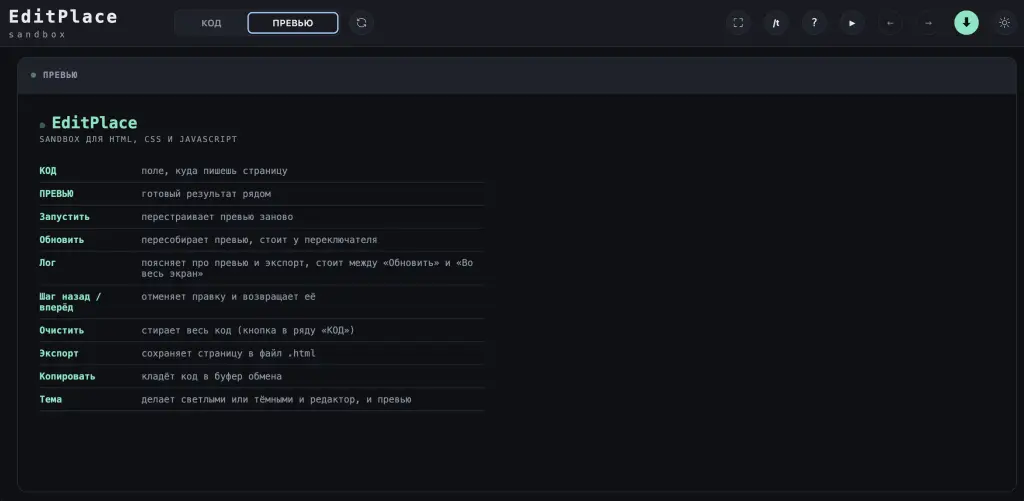The width and height of the screenshot is (1024, 501).
Task: Click the "Очистить" row label
Action: pyautogui.click(x=61, y=331)
